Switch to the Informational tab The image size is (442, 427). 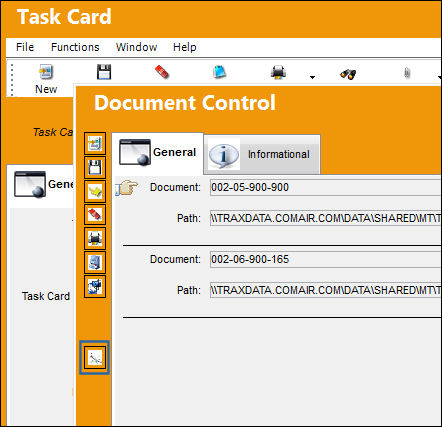[x=262, y=155]
